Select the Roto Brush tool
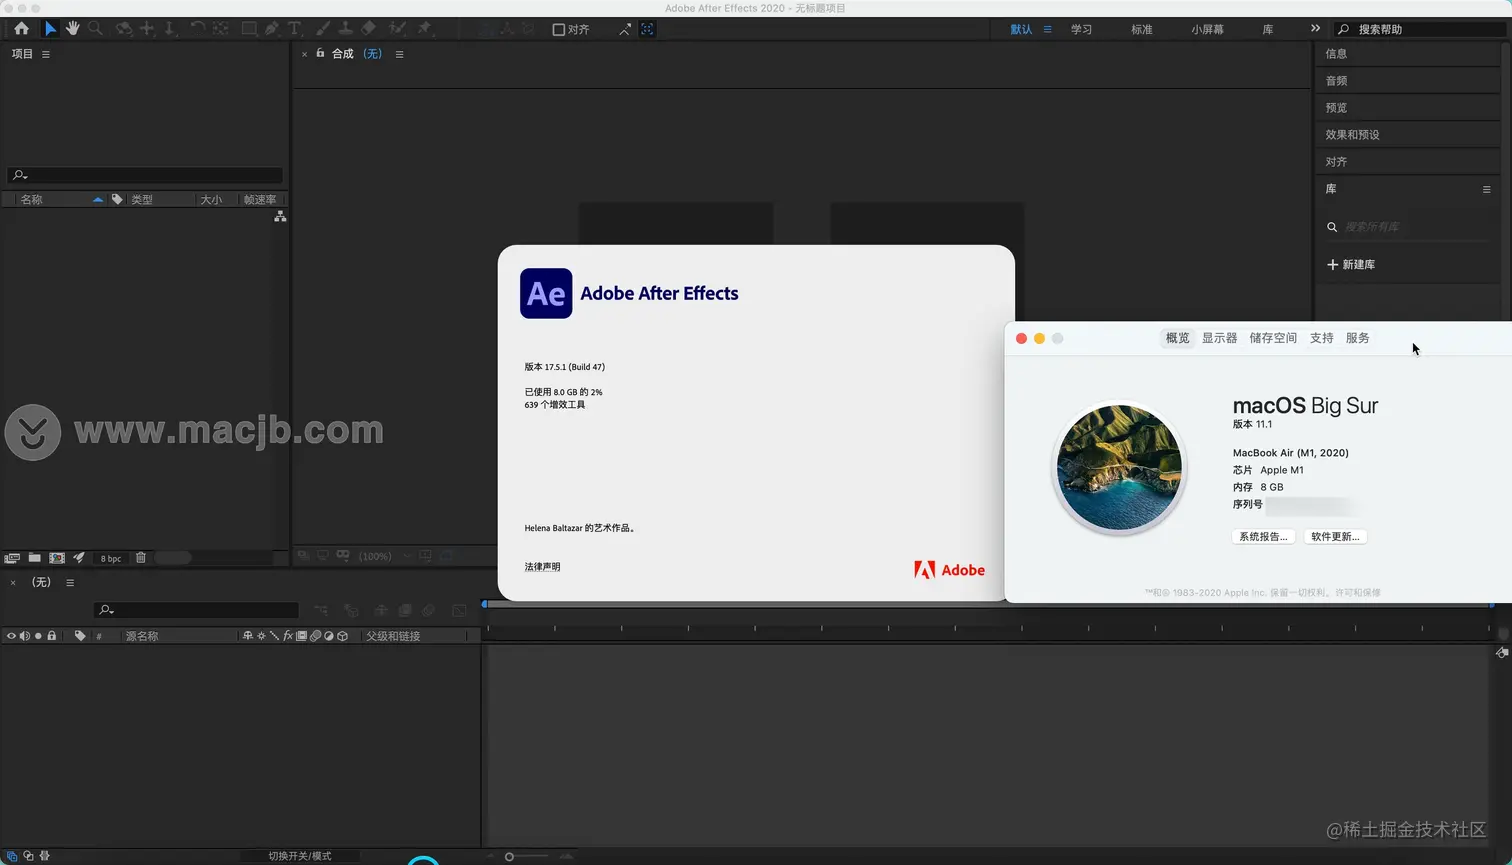This screenshot has height=865, width=1512. (x=397, y=29)
